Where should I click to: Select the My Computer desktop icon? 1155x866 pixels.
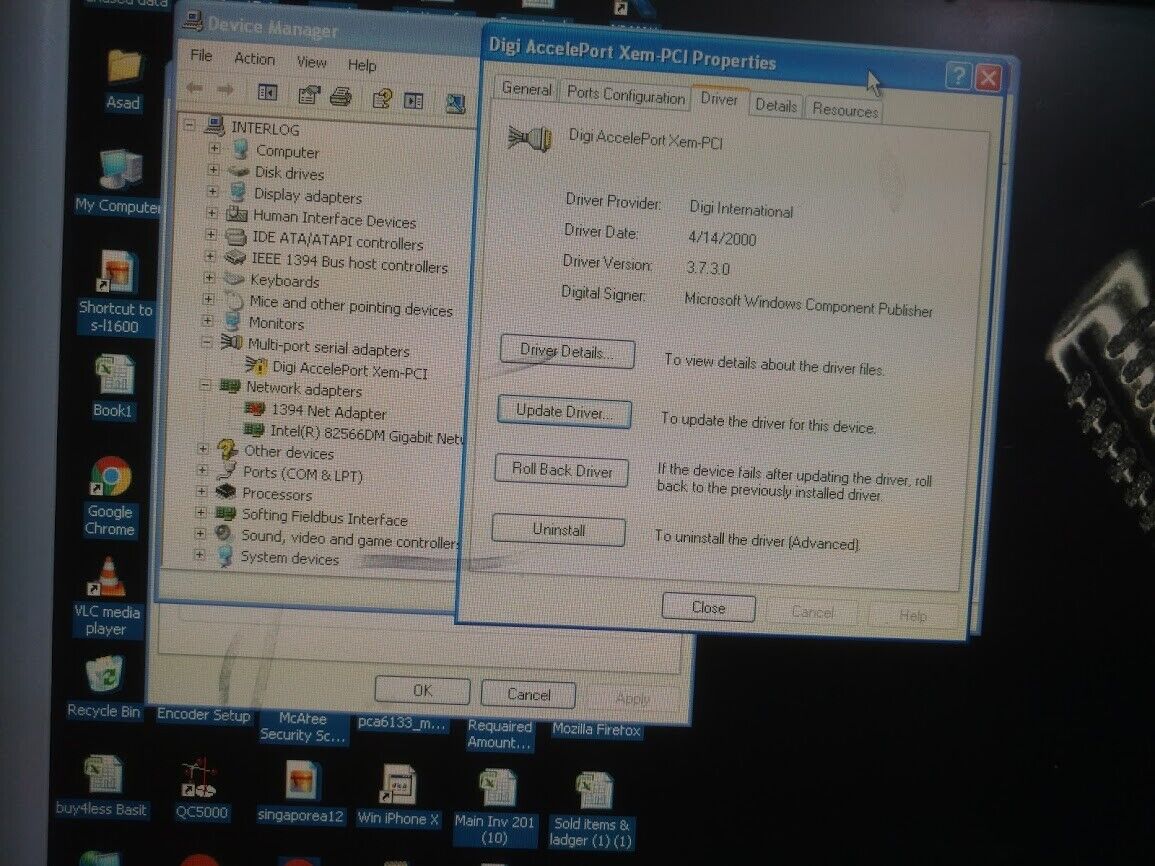118,182
